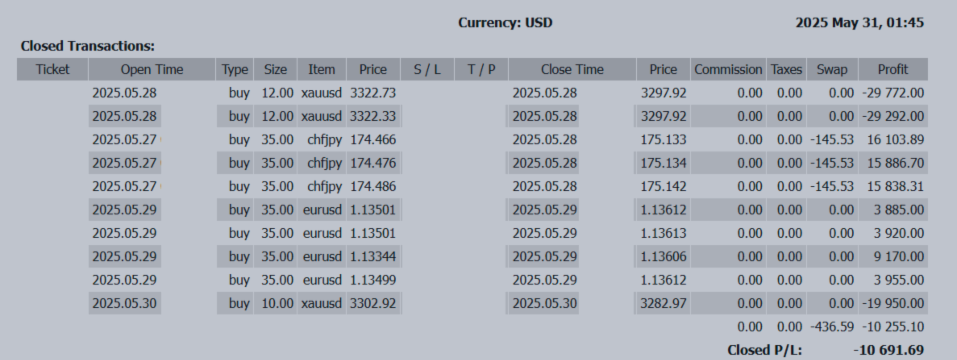Click the Commission column header
957x360 pixels.
click(729, 70)
